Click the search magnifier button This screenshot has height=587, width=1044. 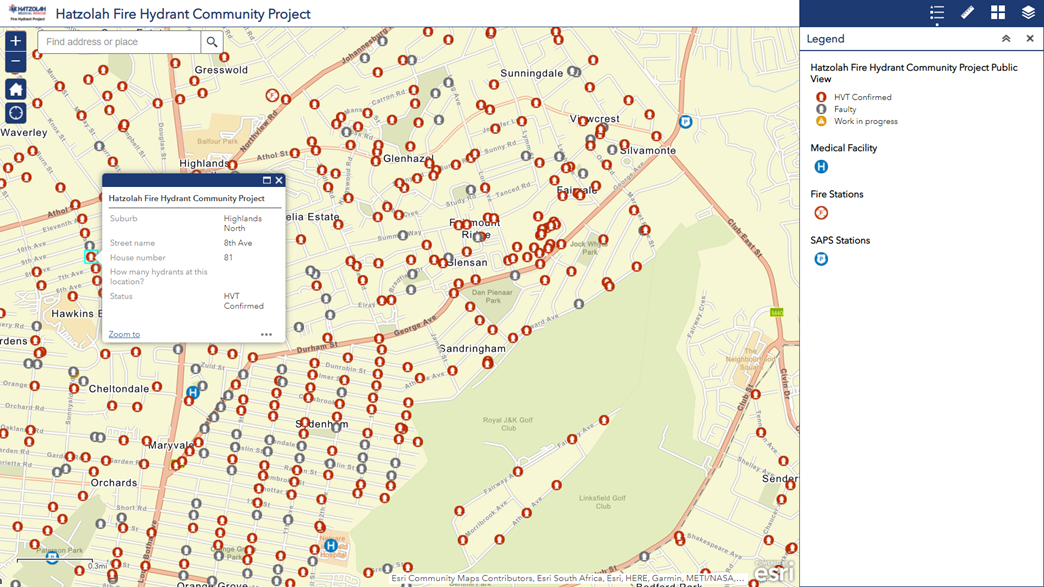coord(212,42)
